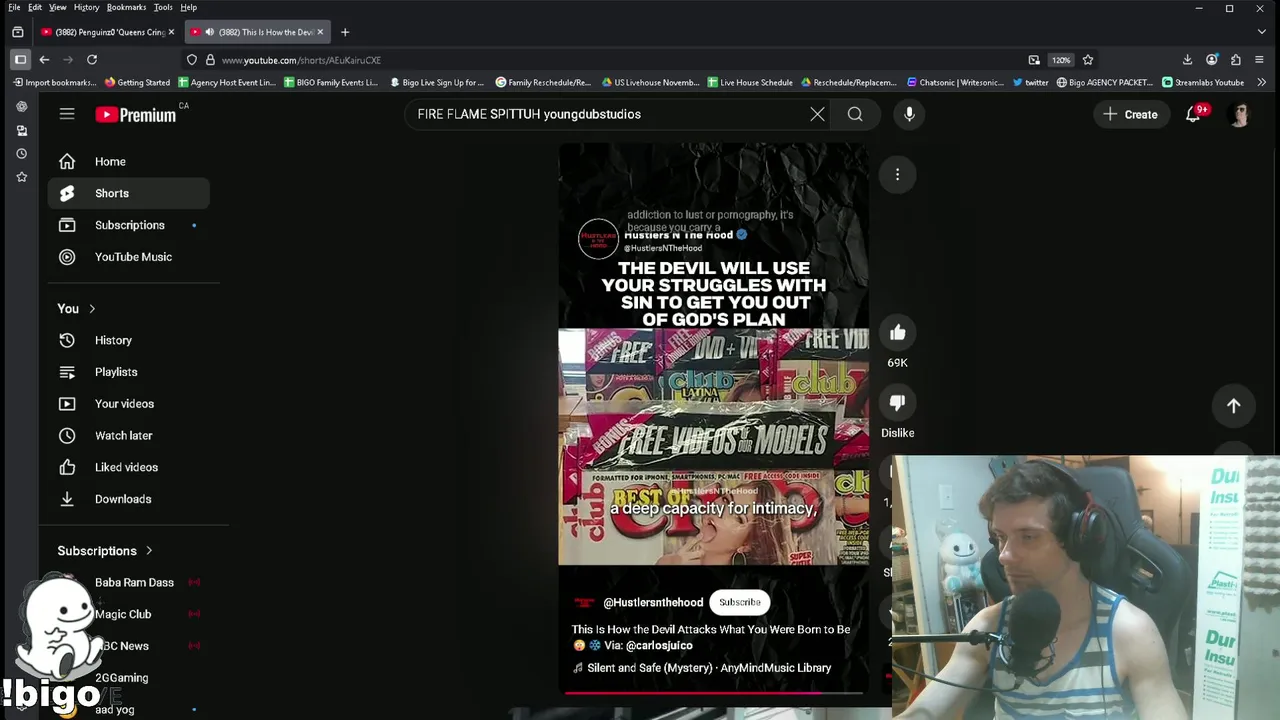The image size is (1280, 720).
Task: Open the Streamlabs Youtube bookmark
Action: click(x=1203, y=82)
